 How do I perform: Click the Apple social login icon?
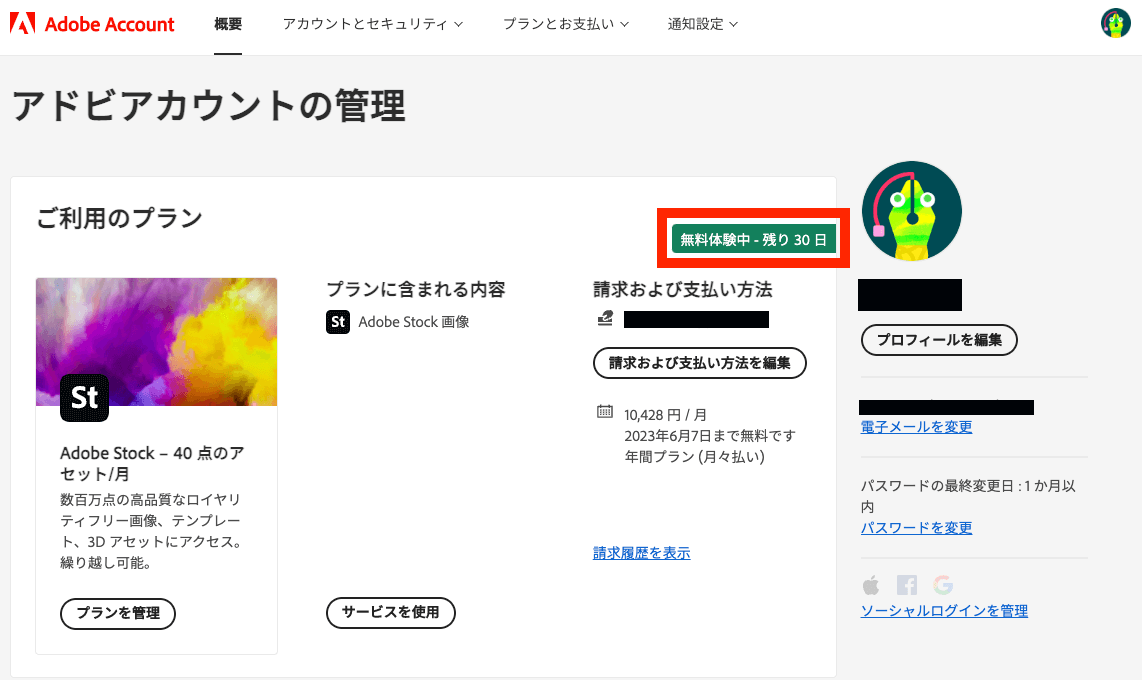coord(870,585)
